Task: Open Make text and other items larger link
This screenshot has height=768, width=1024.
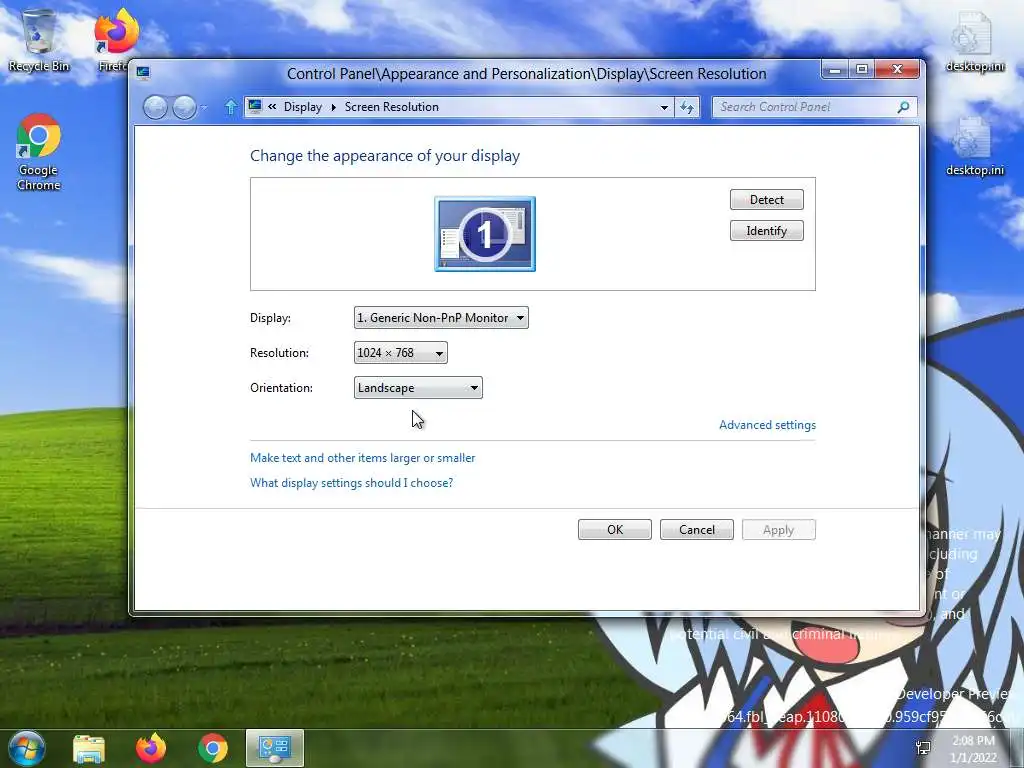Action: (x=362, y=458)
